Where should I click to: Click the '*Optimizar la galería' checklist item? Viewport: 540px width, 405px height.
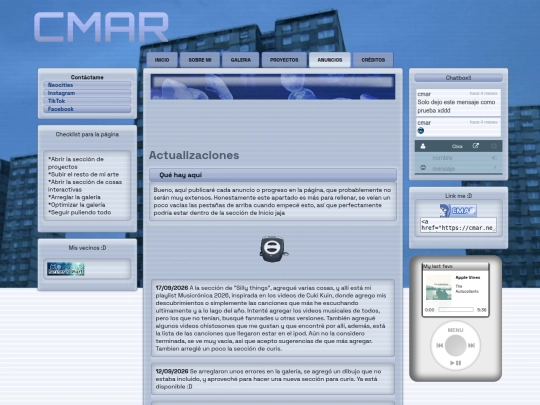coord(76,205)
